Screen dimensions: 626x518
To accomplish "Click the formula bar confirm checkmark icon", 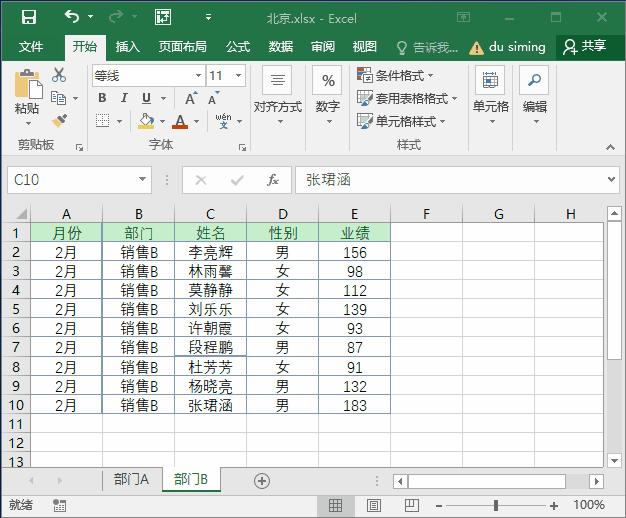I will point(237,181).
